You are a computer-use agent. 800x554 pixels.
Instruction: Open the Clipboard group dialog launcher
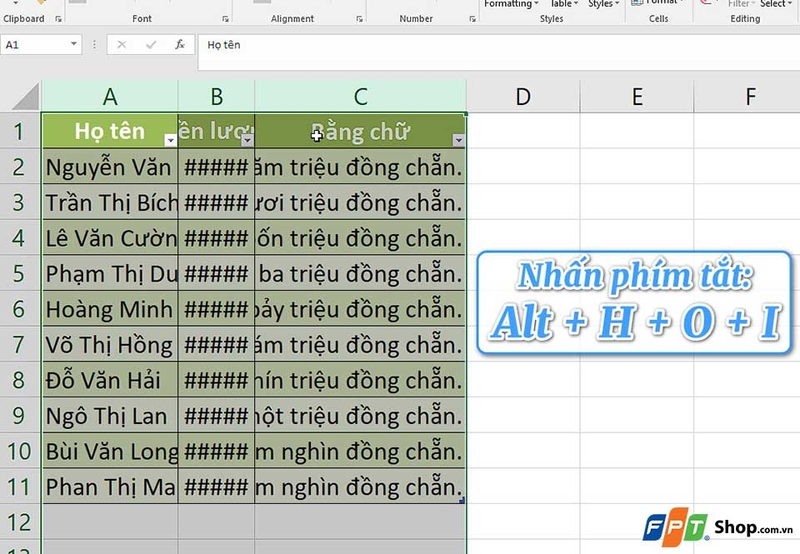(58, 19)
